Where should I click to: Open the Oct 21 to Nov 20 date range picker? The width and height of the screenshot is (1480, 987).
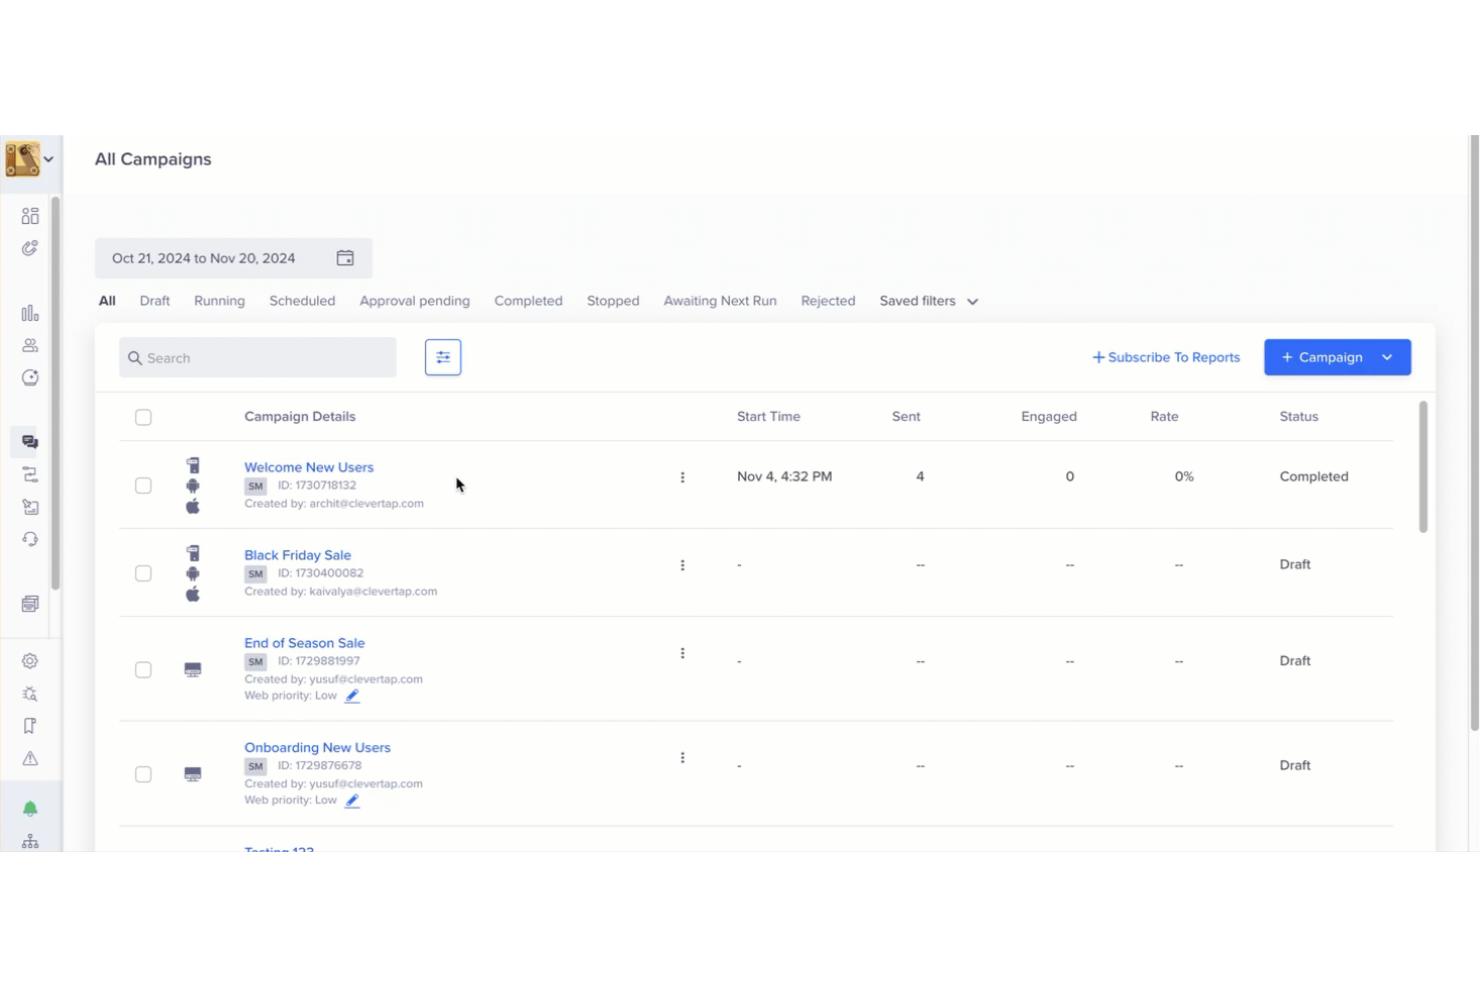pyautogui.click(x=233, y=258)
